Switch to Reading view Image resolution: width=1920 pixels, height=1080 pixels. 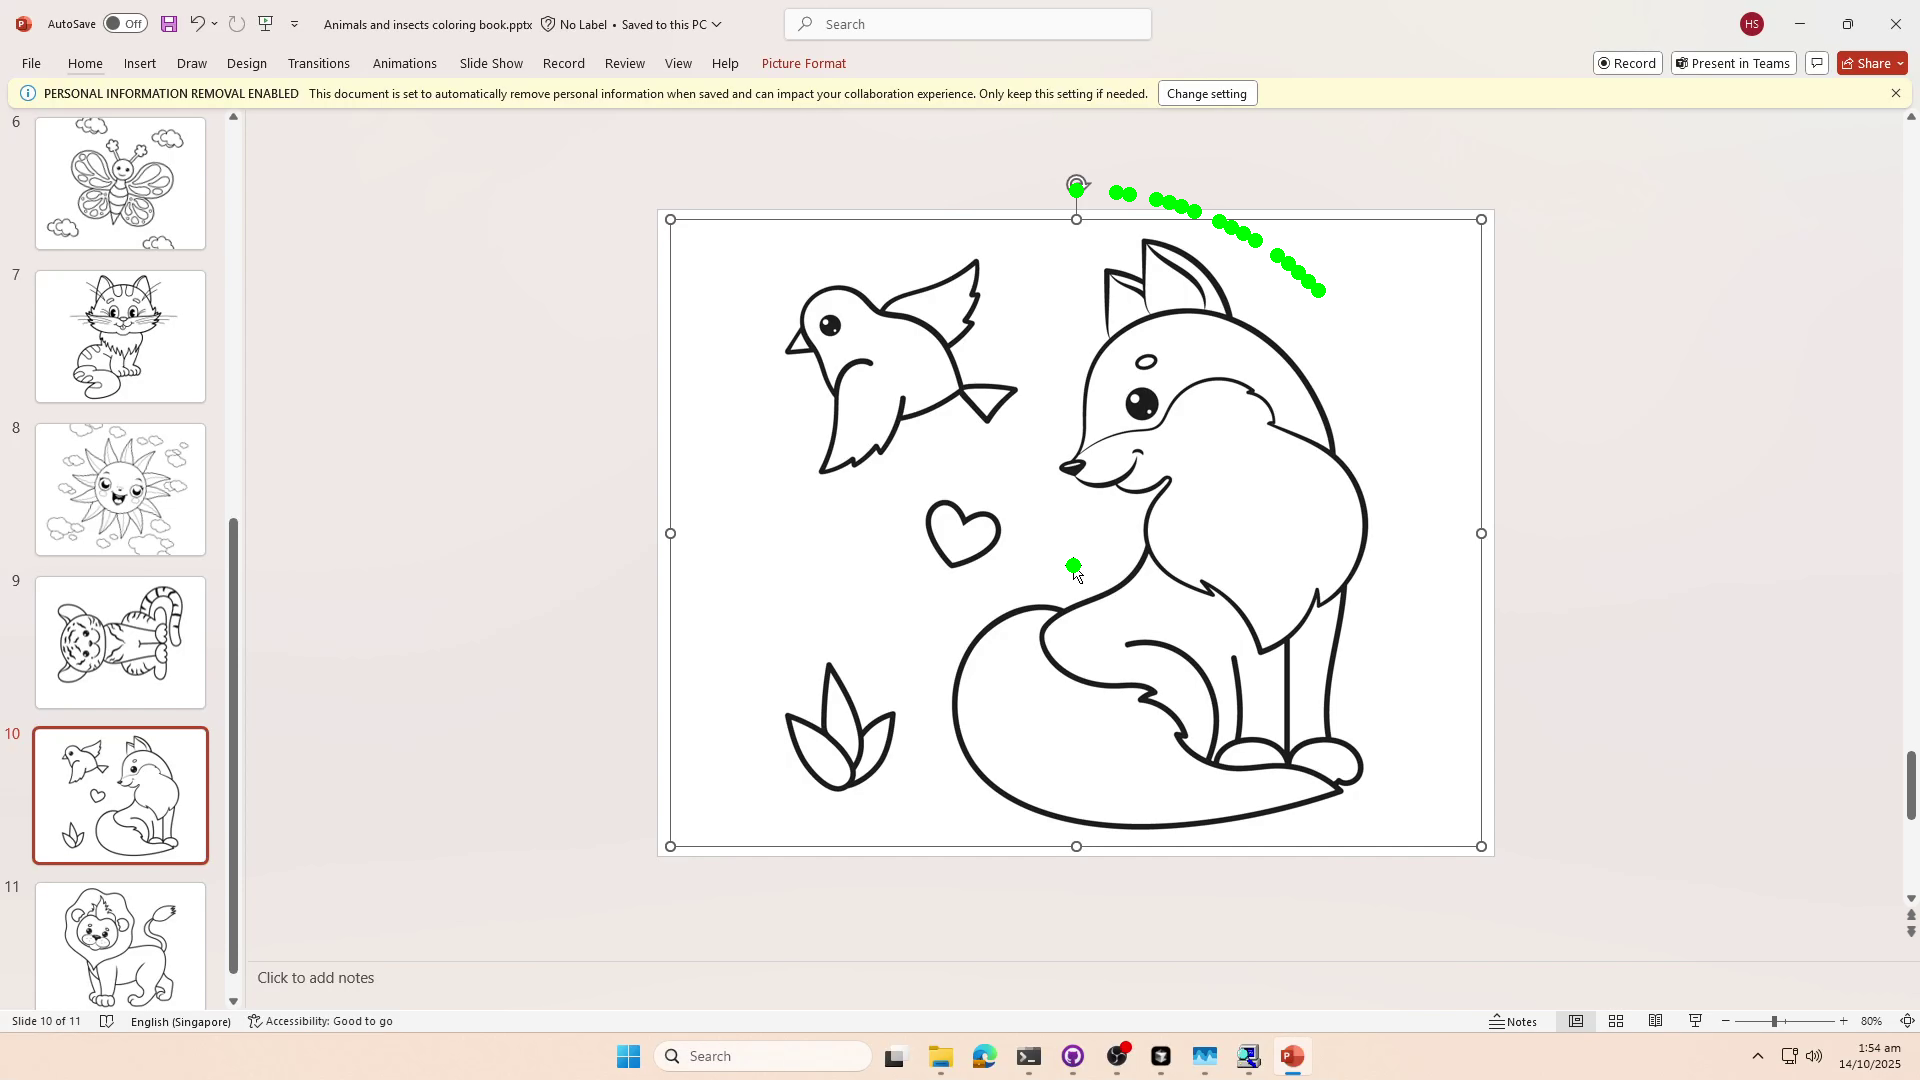(1655, 1021)
